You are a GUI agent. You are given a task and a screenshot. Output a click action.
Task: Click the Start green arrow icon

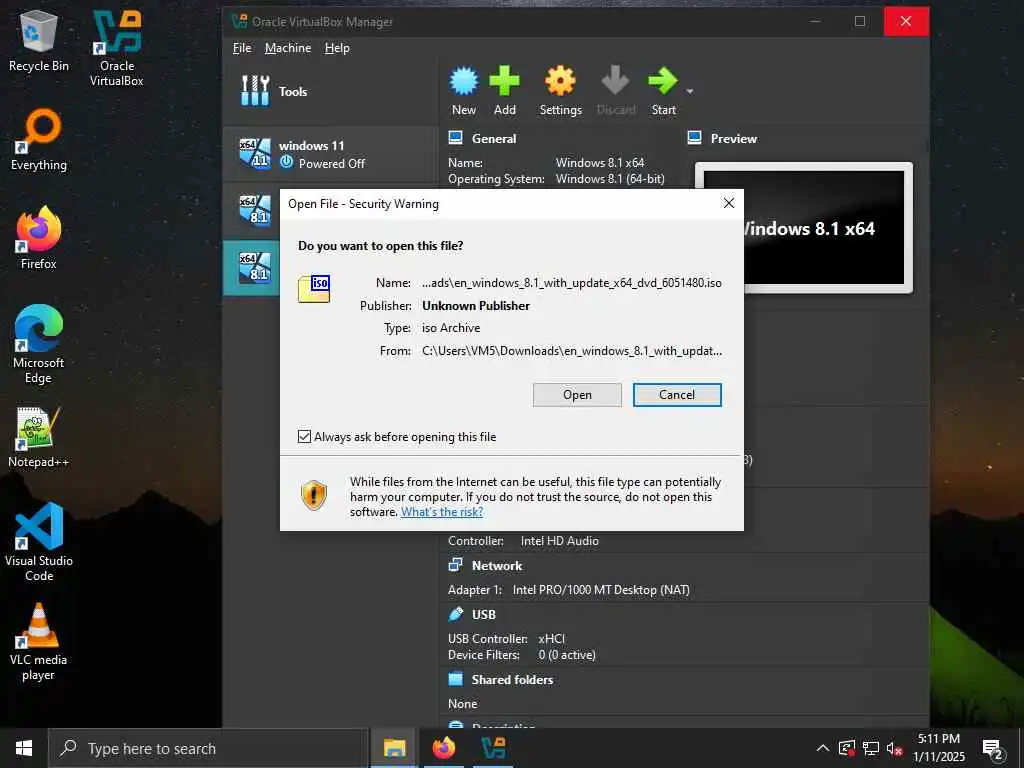coord(663,81)
